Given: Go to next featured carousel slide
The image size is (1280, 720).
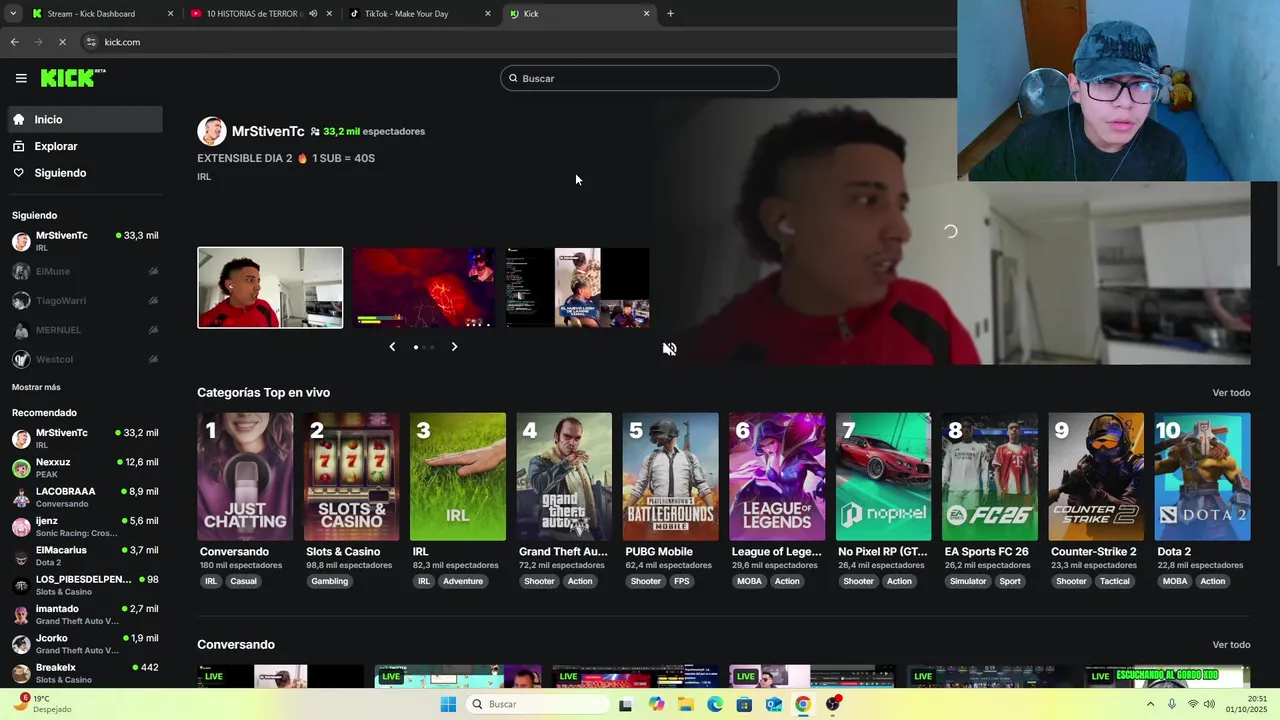Looking at the screenshot, I should (454, 347).
